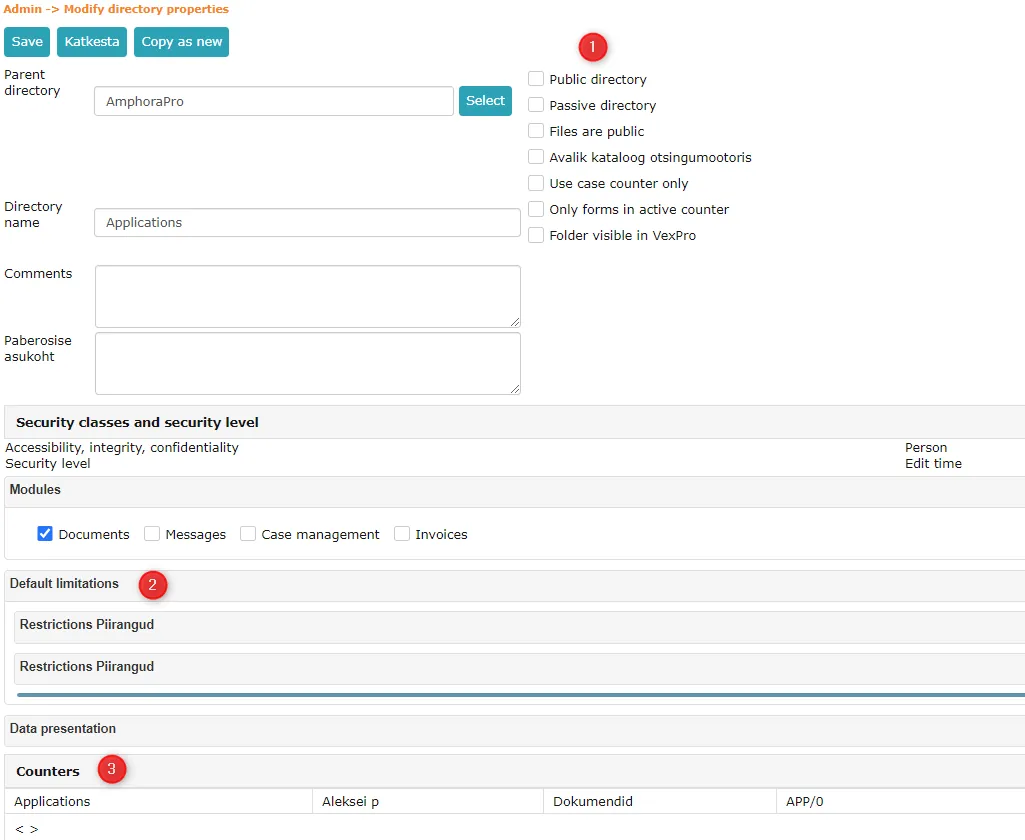Expand the Default limitations header
Screen dimensions: 1025x840
[x=514, y=584]
